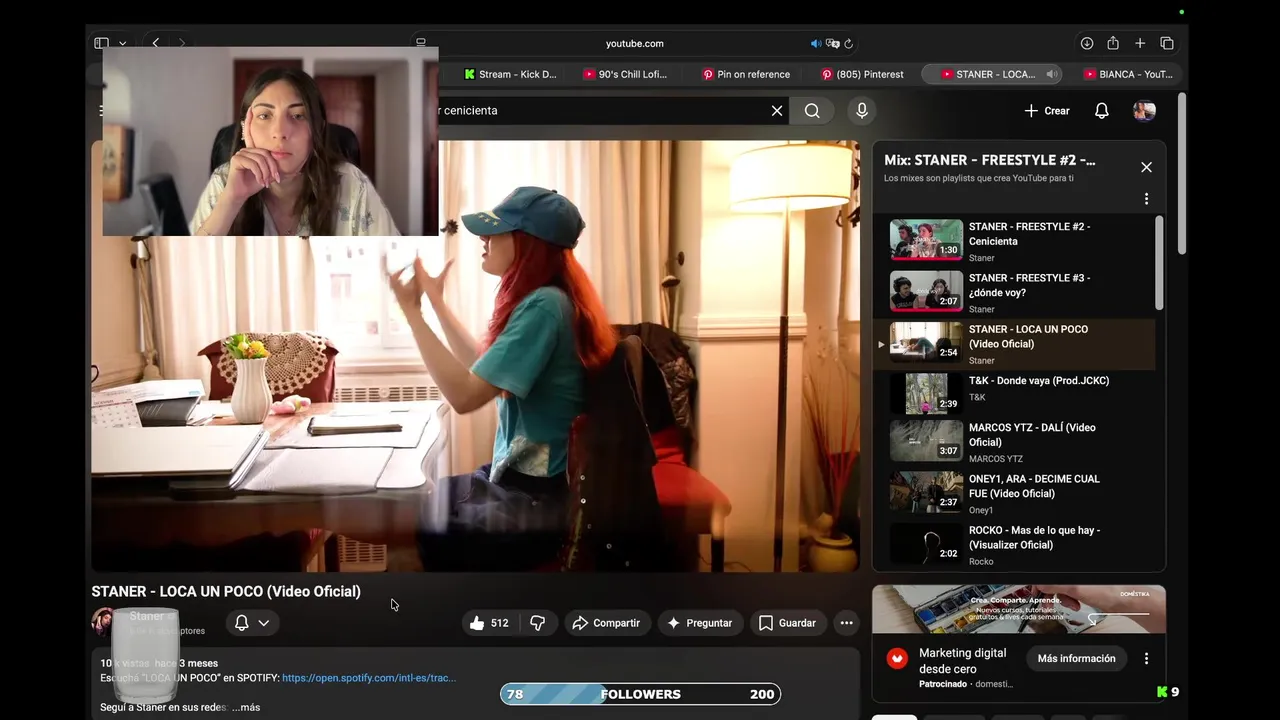Play STANER - FREESTYLE #2 - Cenicienta thumbnail
This screenshot has height=720, width=1280.
(x=926, y=240)
